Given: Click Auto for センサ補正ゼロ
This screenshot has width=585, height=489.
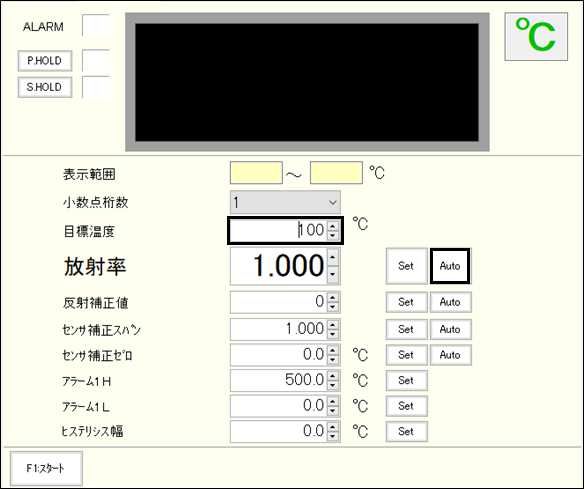Looking at the screenshot, I should pos(450,355).
